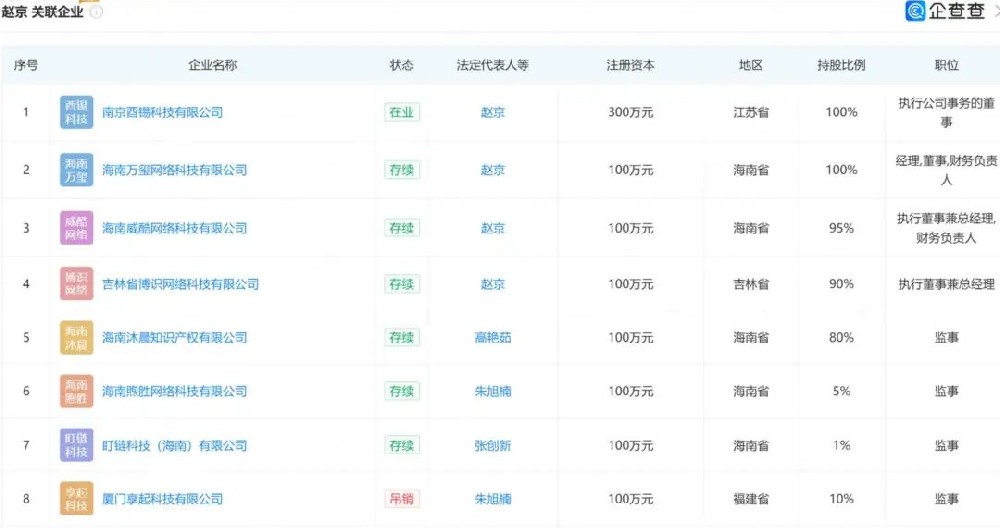Click the 海南万玺 company logo icon
This screenshot has height=528, width=1000.
click(77, 170)
